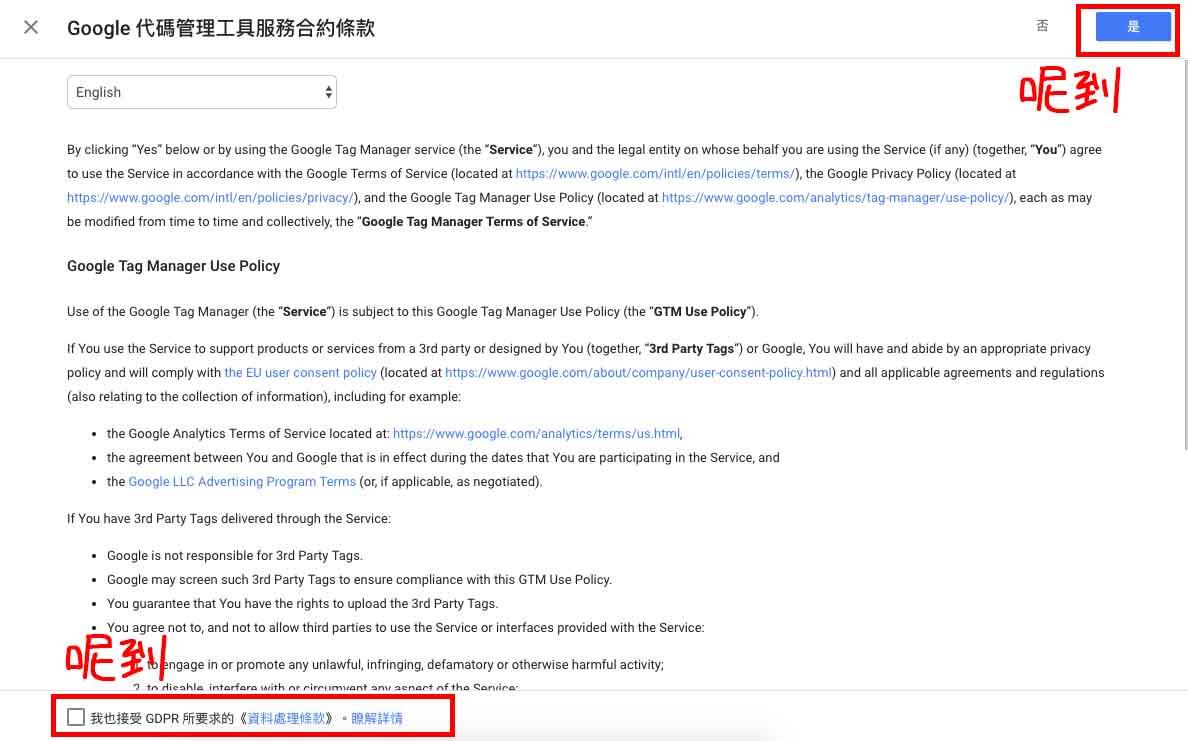Close the terms of service dialog
Screen dimensions: 1188x741
(x=31, y=27)
